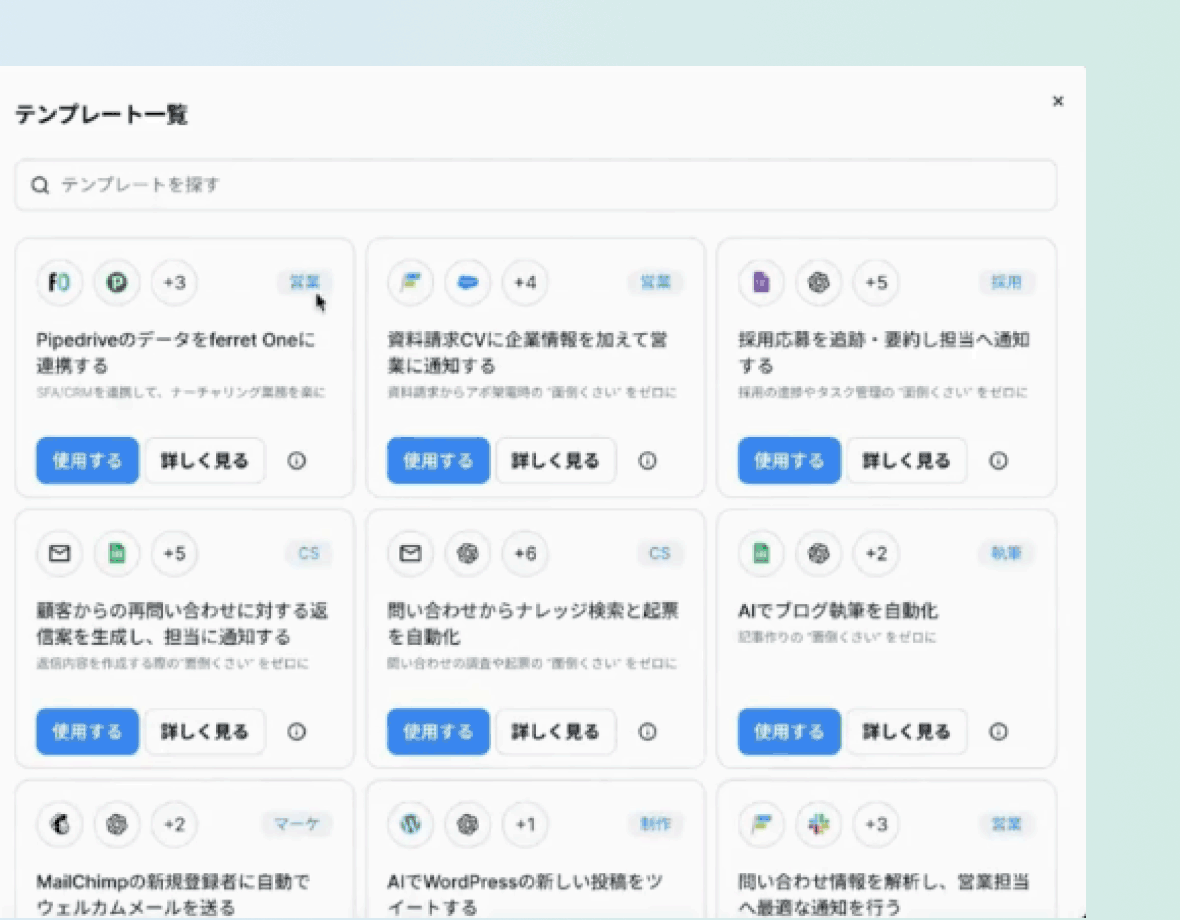Expand the +6 apps badge

pos(525,553)
